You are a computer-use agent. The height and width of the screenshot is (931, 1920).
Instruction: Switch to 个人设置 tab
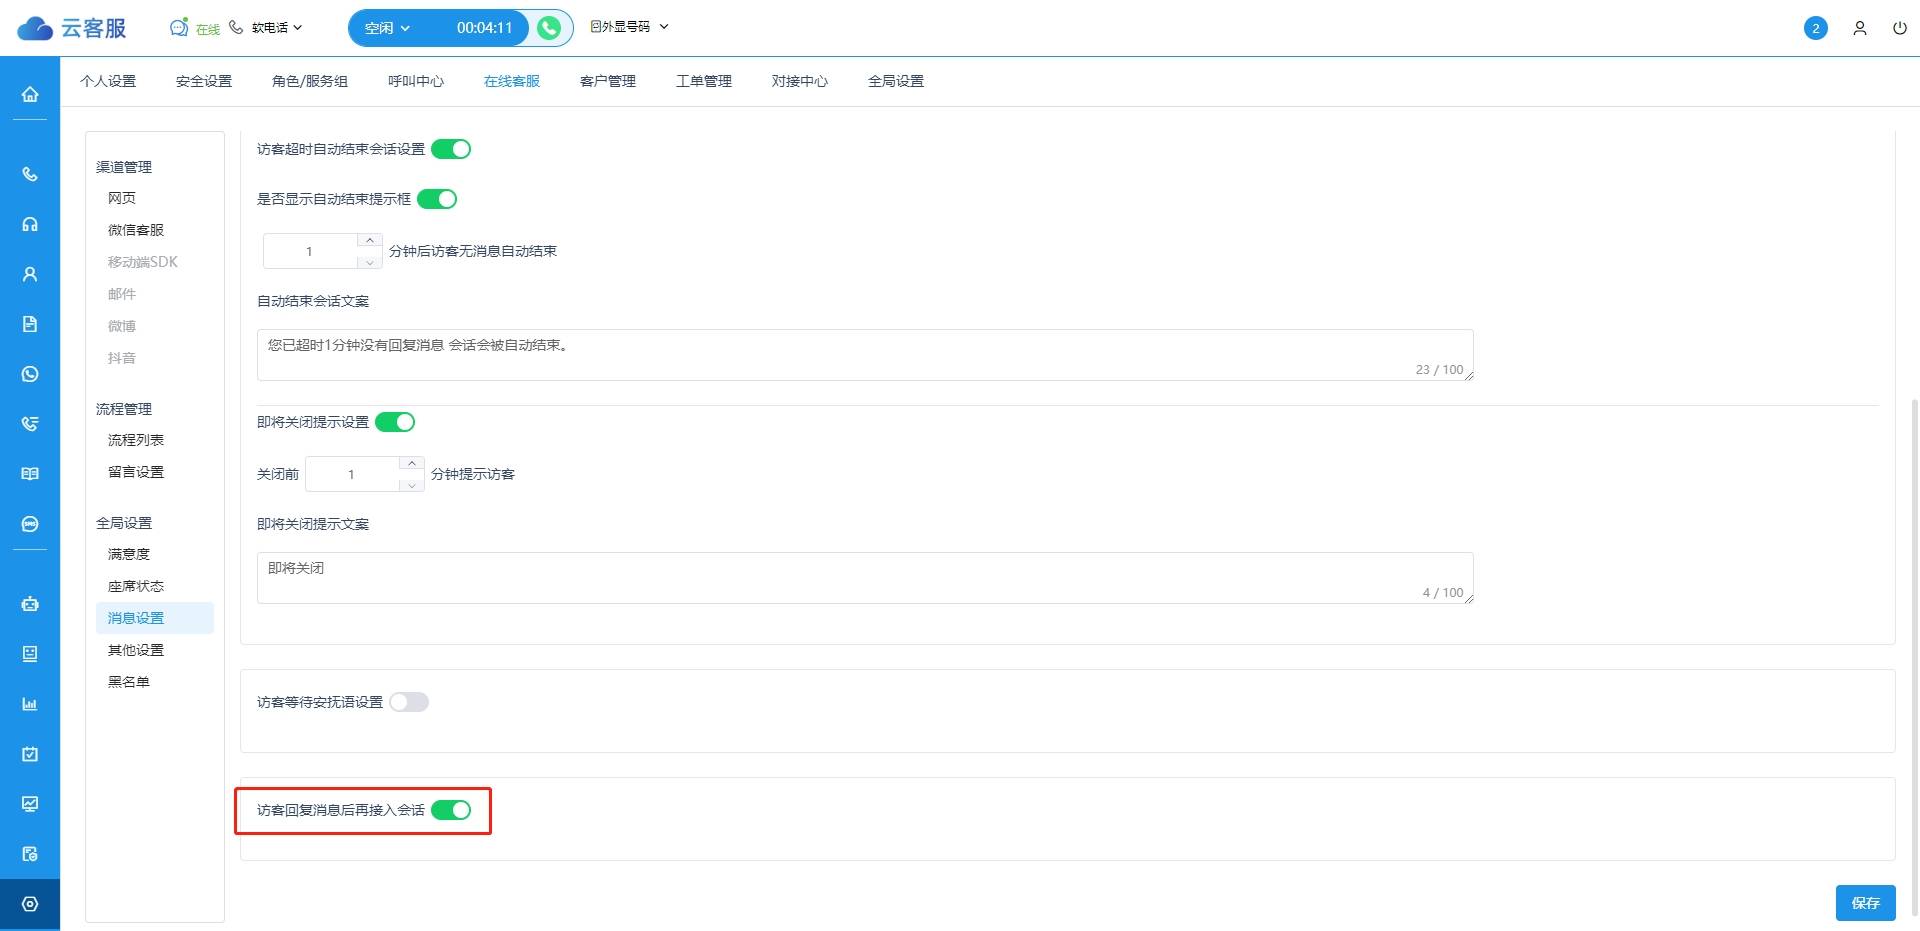pyautogui.click(x=108, y=81)
